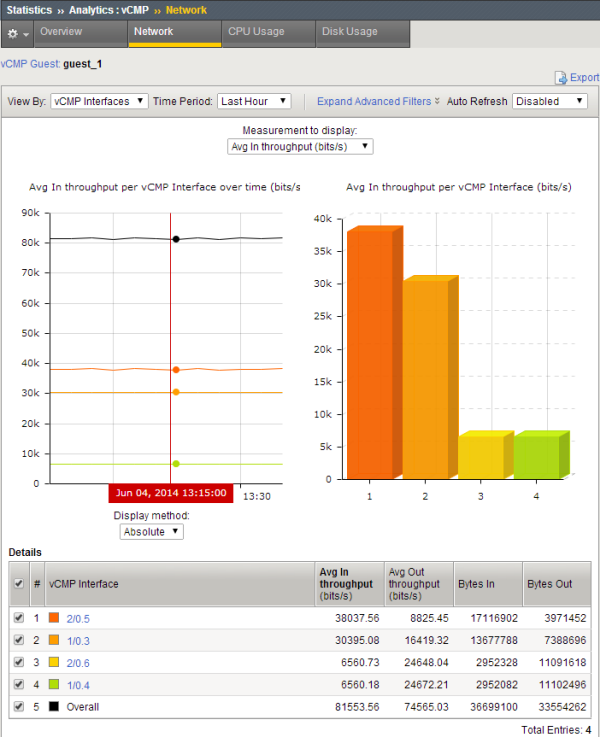This screenshot has height=737, width=600.
Task: Open the Overview tab
Action: (61, 32)
